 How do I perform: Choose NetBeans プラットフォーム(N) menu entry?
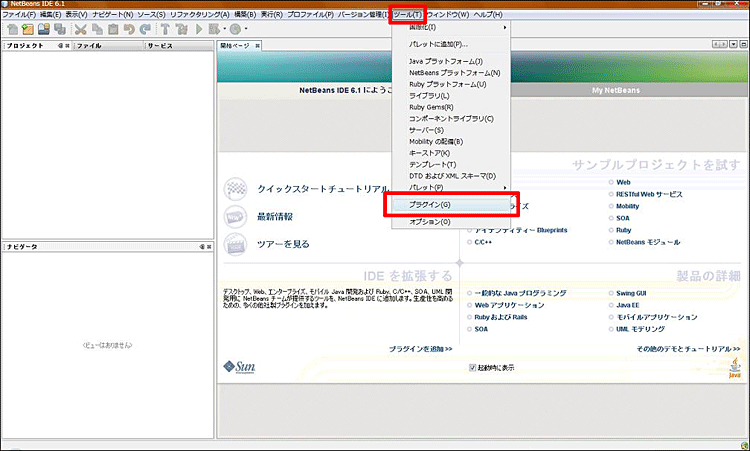pos(451,73)
